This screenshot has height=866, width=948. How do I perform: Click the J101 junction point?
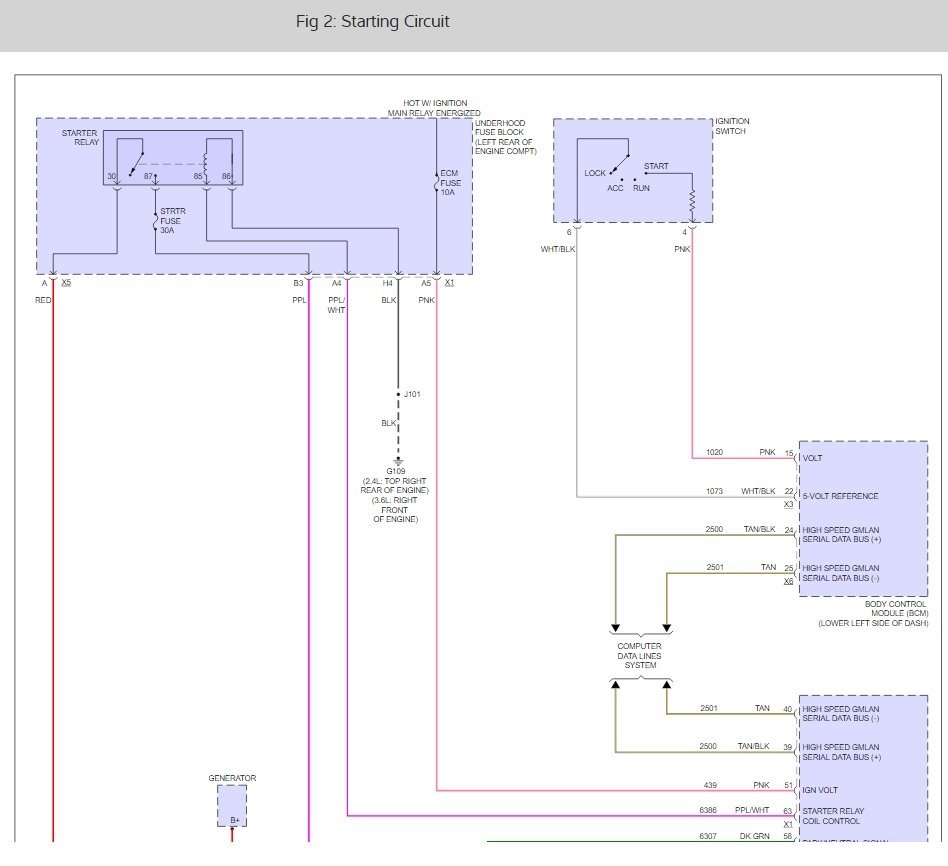coord(398,395)
